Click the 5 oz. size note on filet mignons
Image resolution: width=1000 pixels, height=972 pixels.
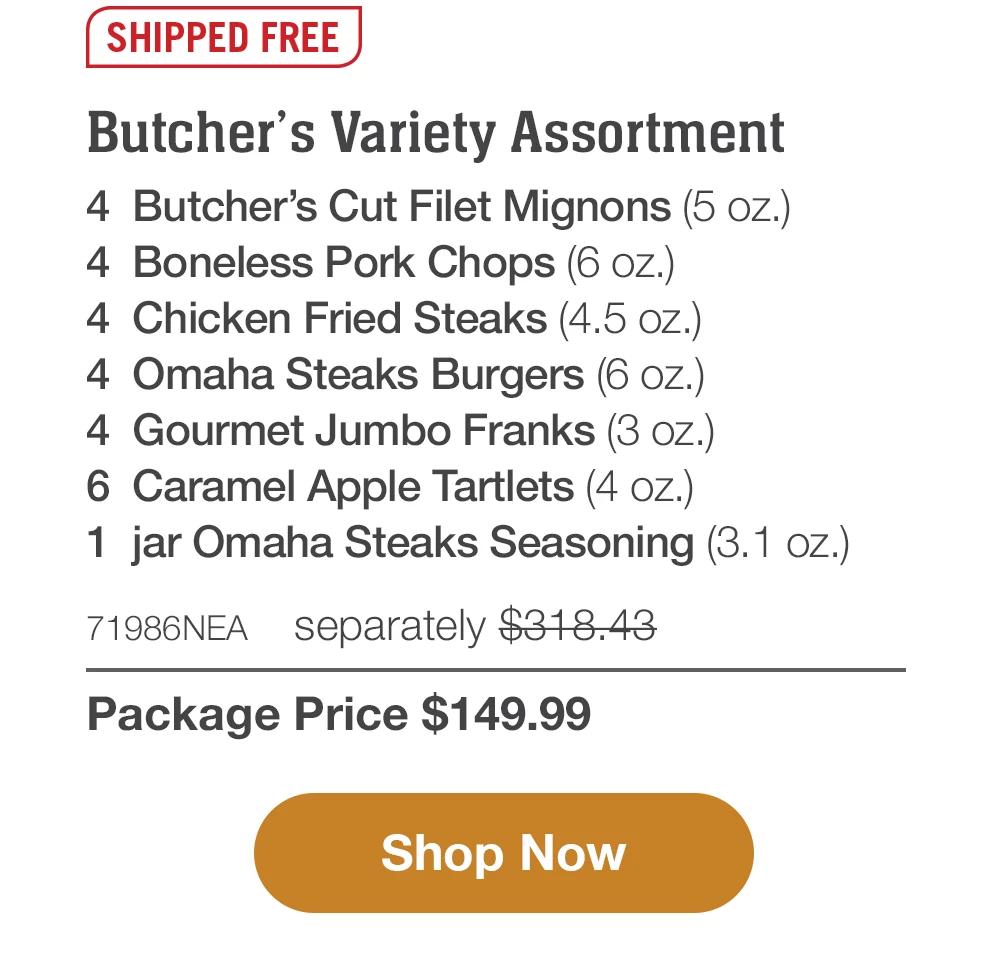[x=735, y=207]
